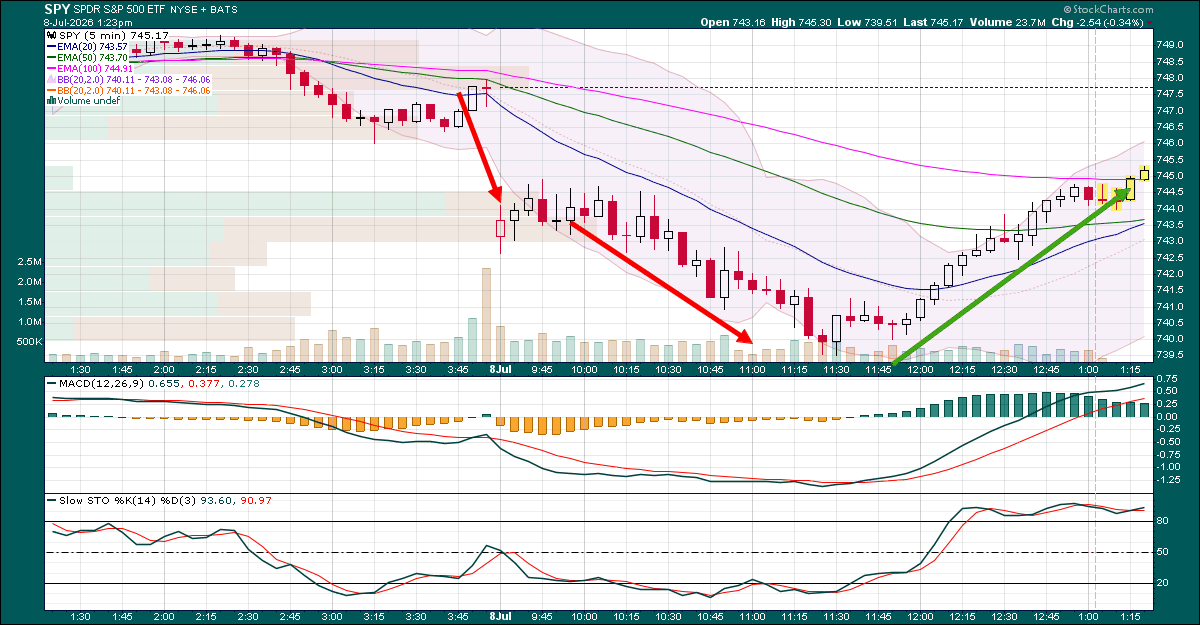1200x625 pixels.
Task: Click 2:45 on the price panel time axis
Action: (x=290, y=368)
